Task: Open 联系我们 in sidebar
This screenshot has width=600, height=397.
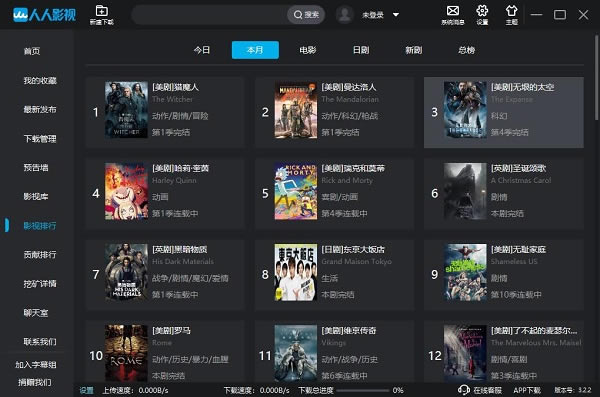Action: (x=40, y=341)
